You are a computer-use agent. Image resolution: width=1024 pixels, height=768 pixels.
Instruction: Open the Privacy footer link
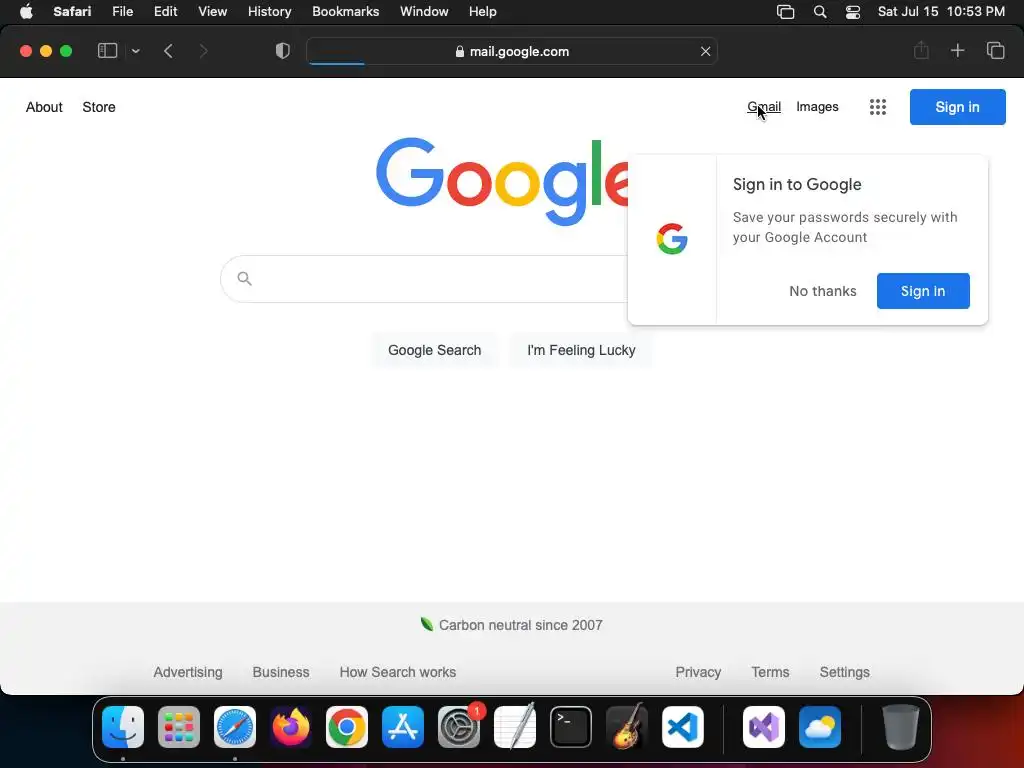(698, 672)
